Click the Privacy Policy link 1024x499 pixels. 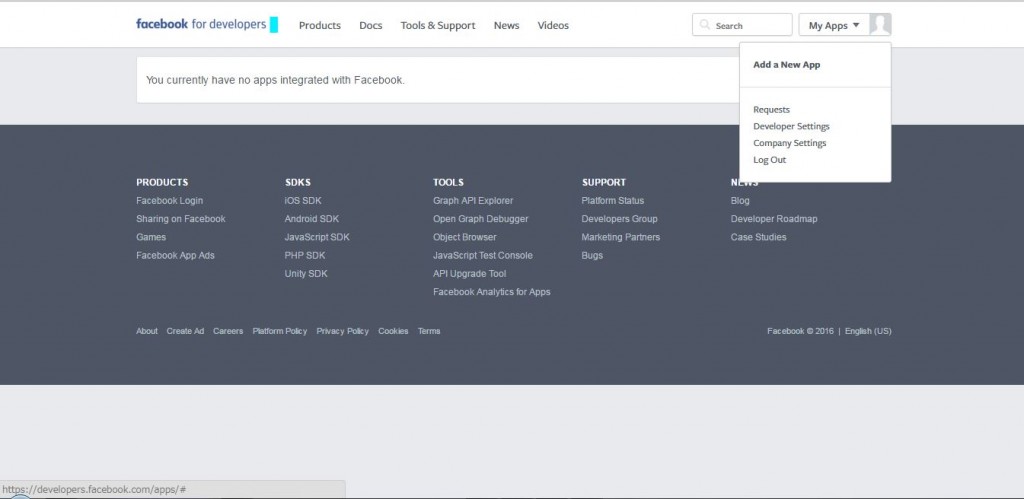click(x=342, y=331)
